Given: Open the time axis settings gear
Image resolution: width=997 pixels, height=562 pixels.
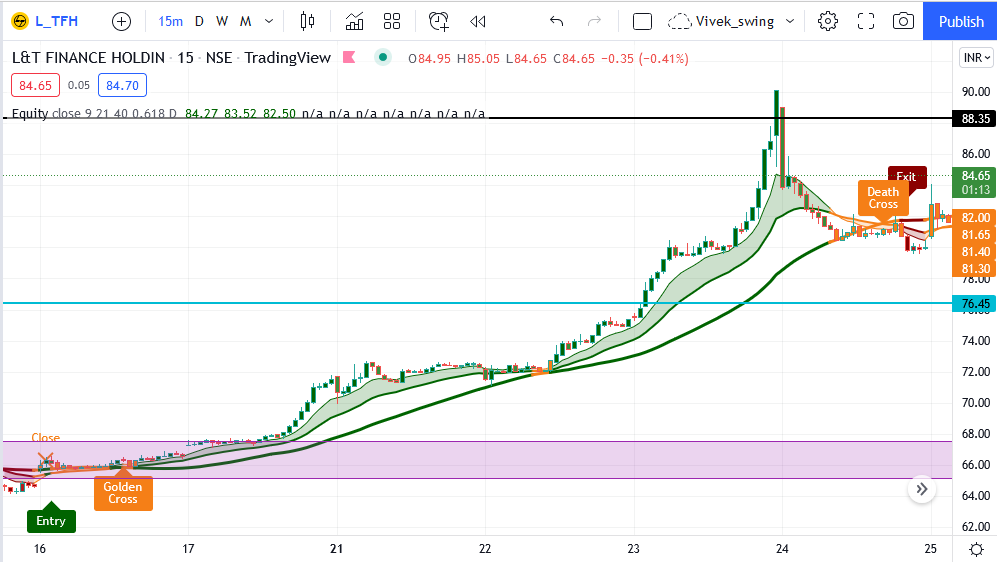Looking at the screenshot, I should click(x=976, y=549).
